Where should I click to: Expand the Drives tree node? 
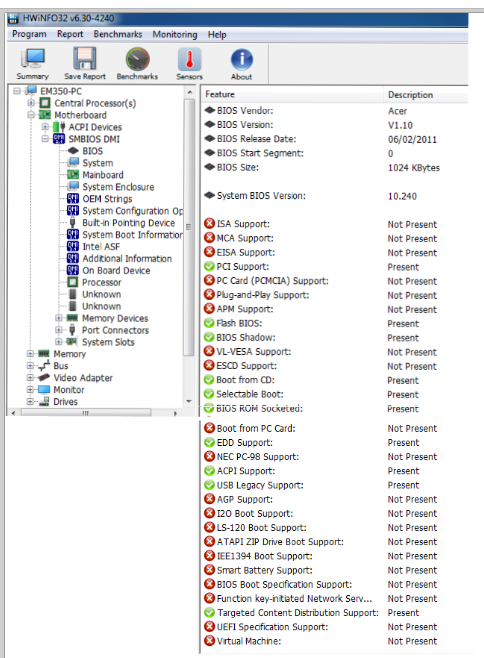tap(30, 402)
